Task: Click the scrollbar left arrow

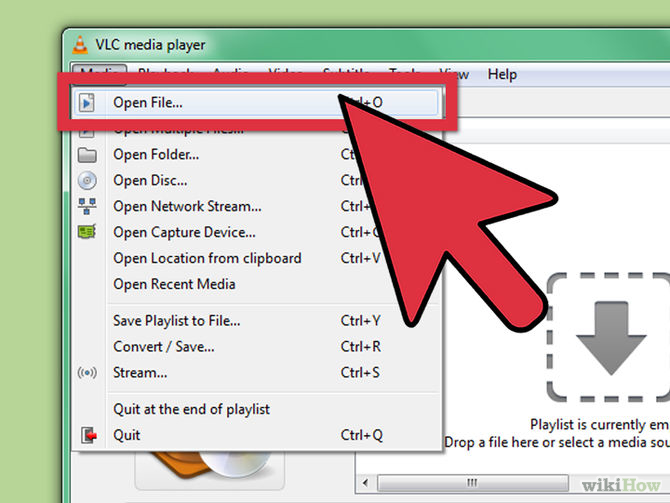Action: [366, 483]
